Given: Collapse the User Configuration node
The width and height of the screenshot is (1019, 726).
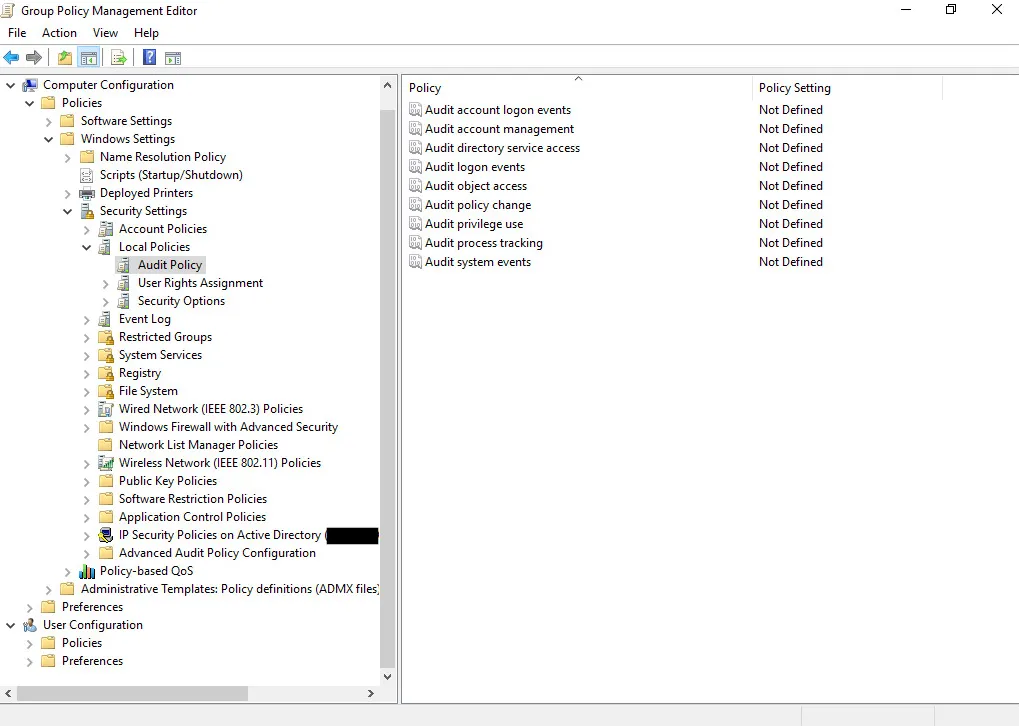Looking at the screenshot, I should (x=10, y=624).
